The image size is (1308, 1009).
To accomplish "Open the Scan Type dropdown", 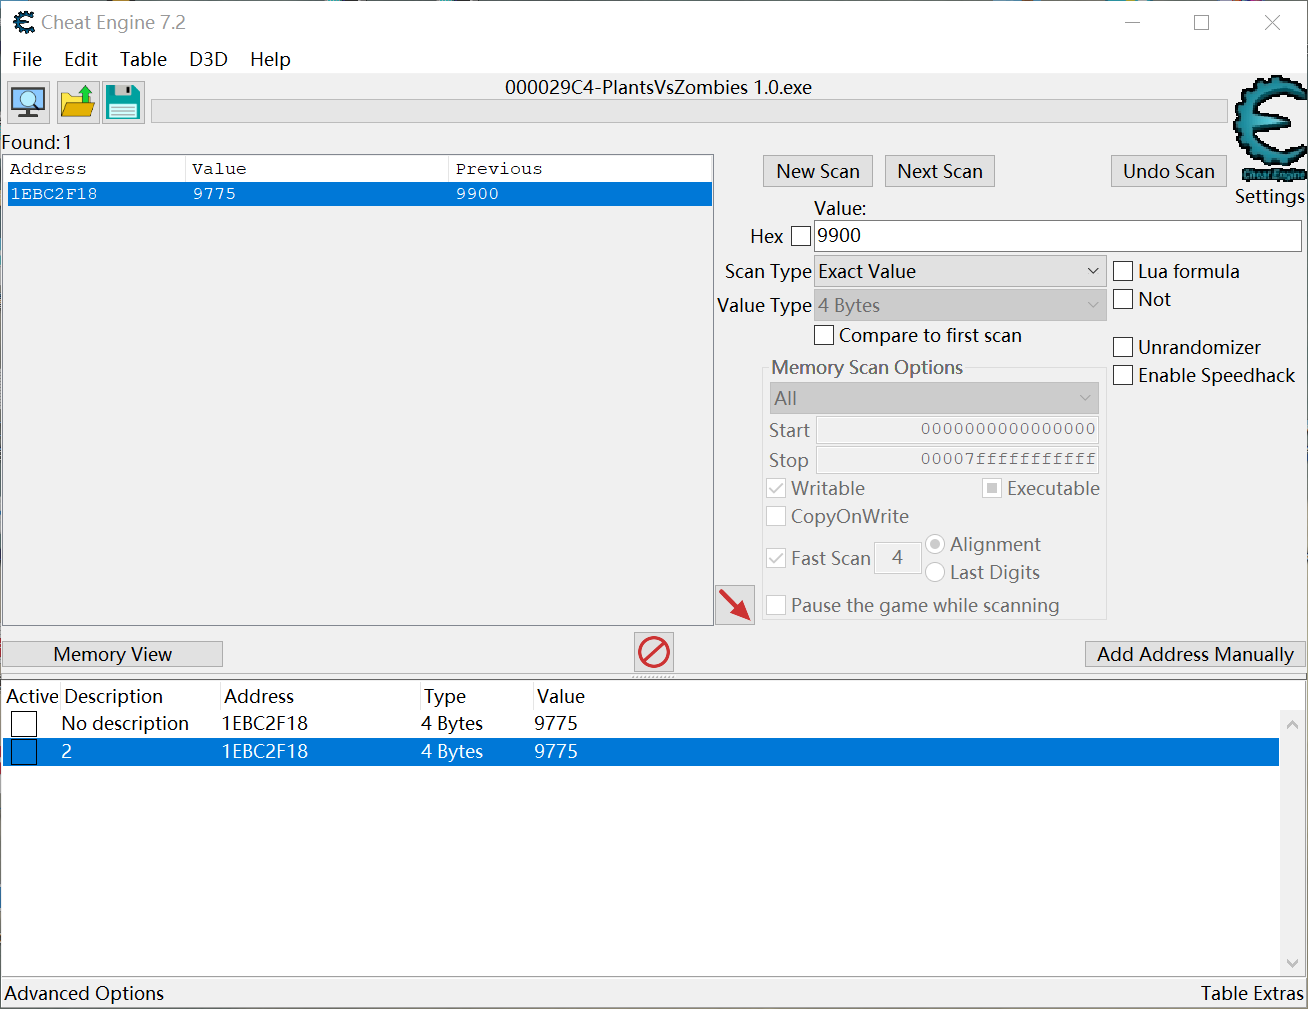I will [960, 271].
